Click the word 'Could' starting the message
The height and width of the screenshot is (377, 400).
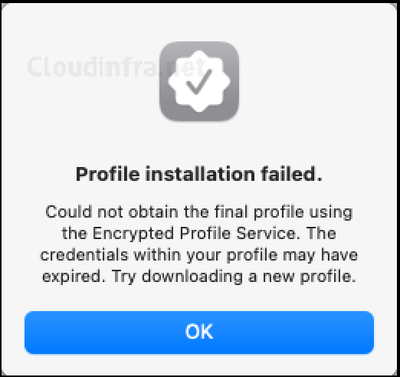tap(69, 212)
